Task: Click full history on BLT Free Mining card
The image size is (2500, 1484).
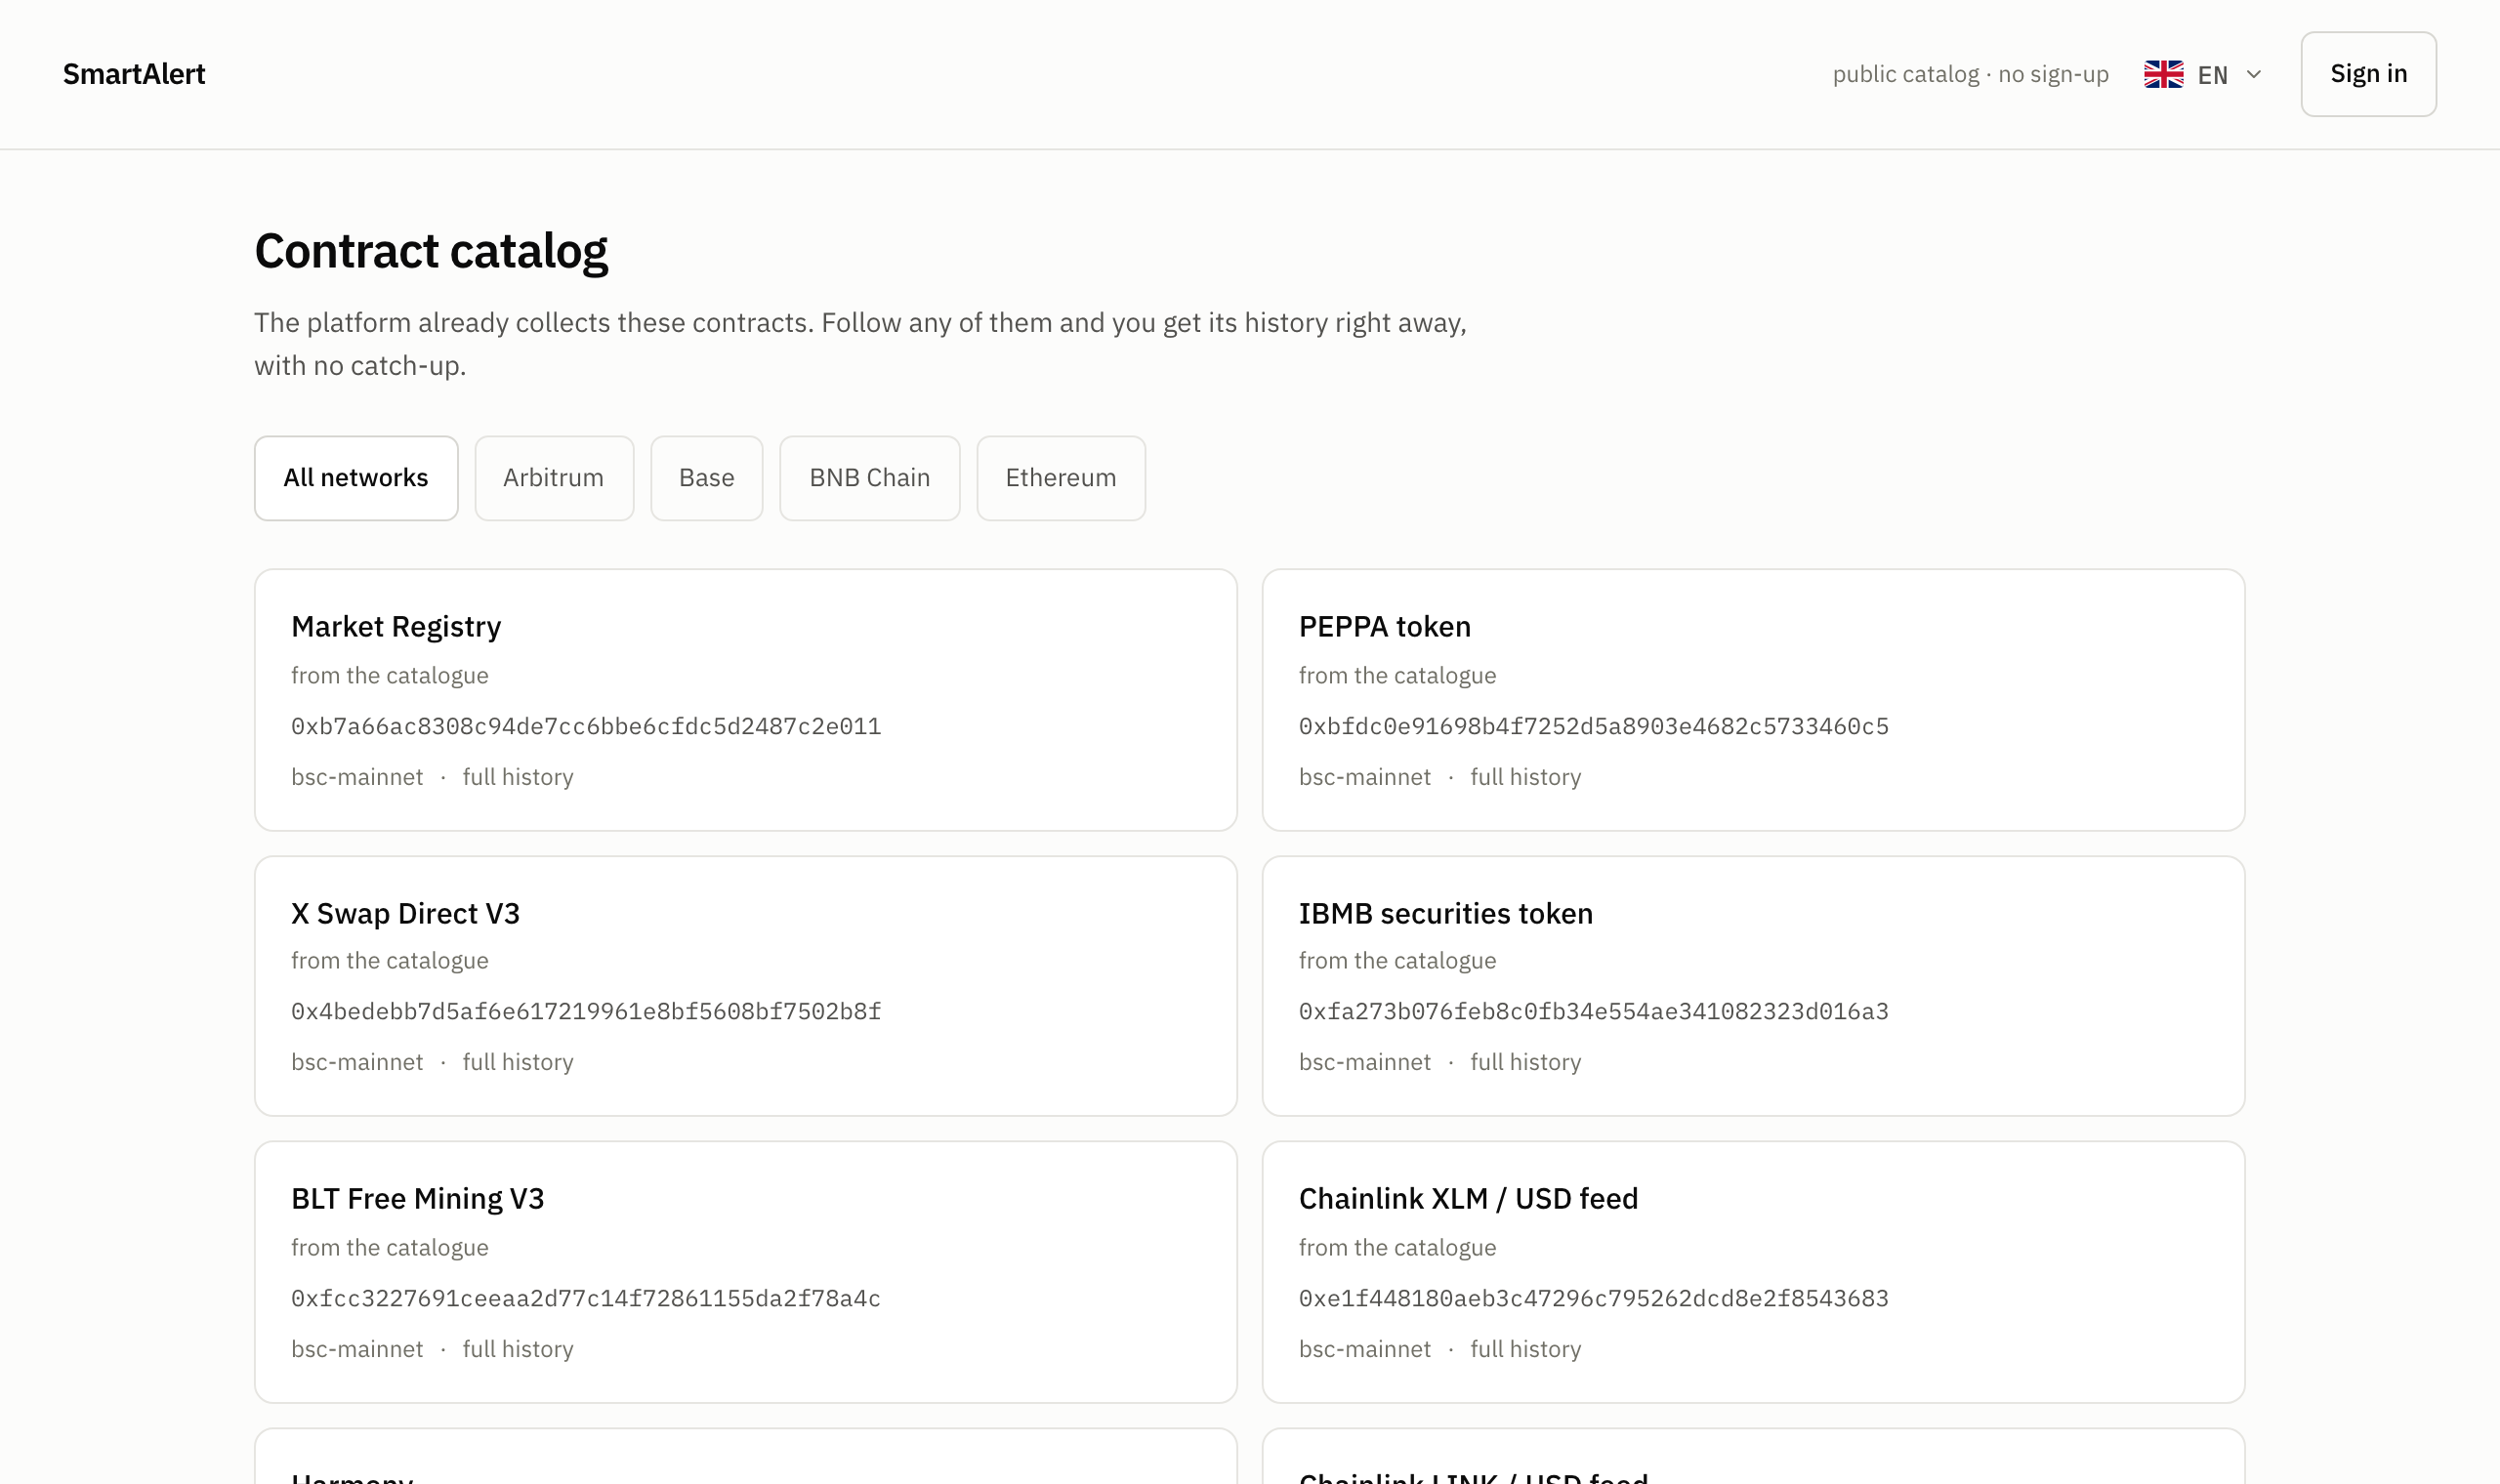Action: coord(518,1349)
